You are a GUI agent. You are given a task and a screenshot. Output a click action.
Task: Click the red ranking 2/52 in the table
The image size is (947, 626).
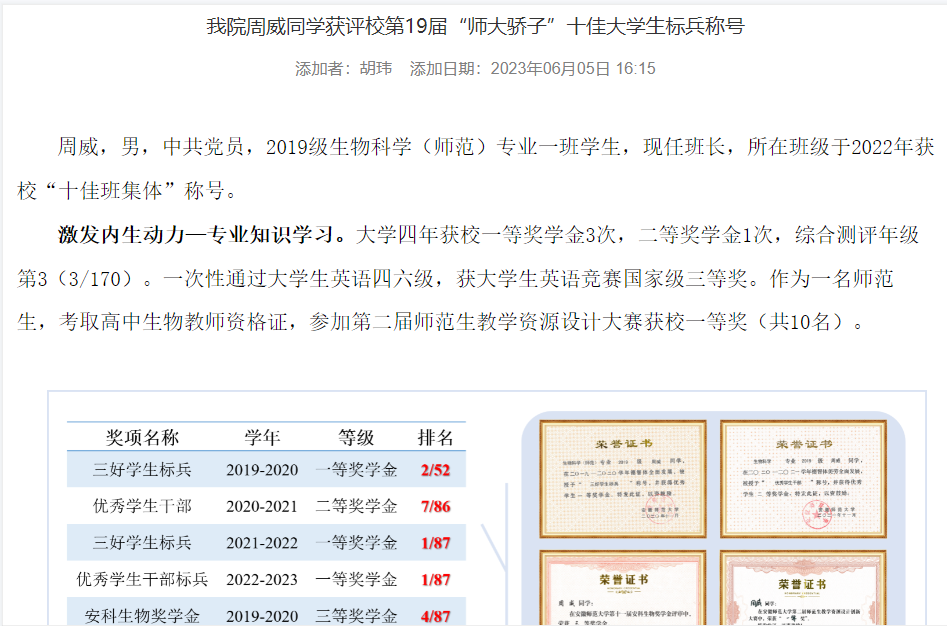tap(435, 470)
